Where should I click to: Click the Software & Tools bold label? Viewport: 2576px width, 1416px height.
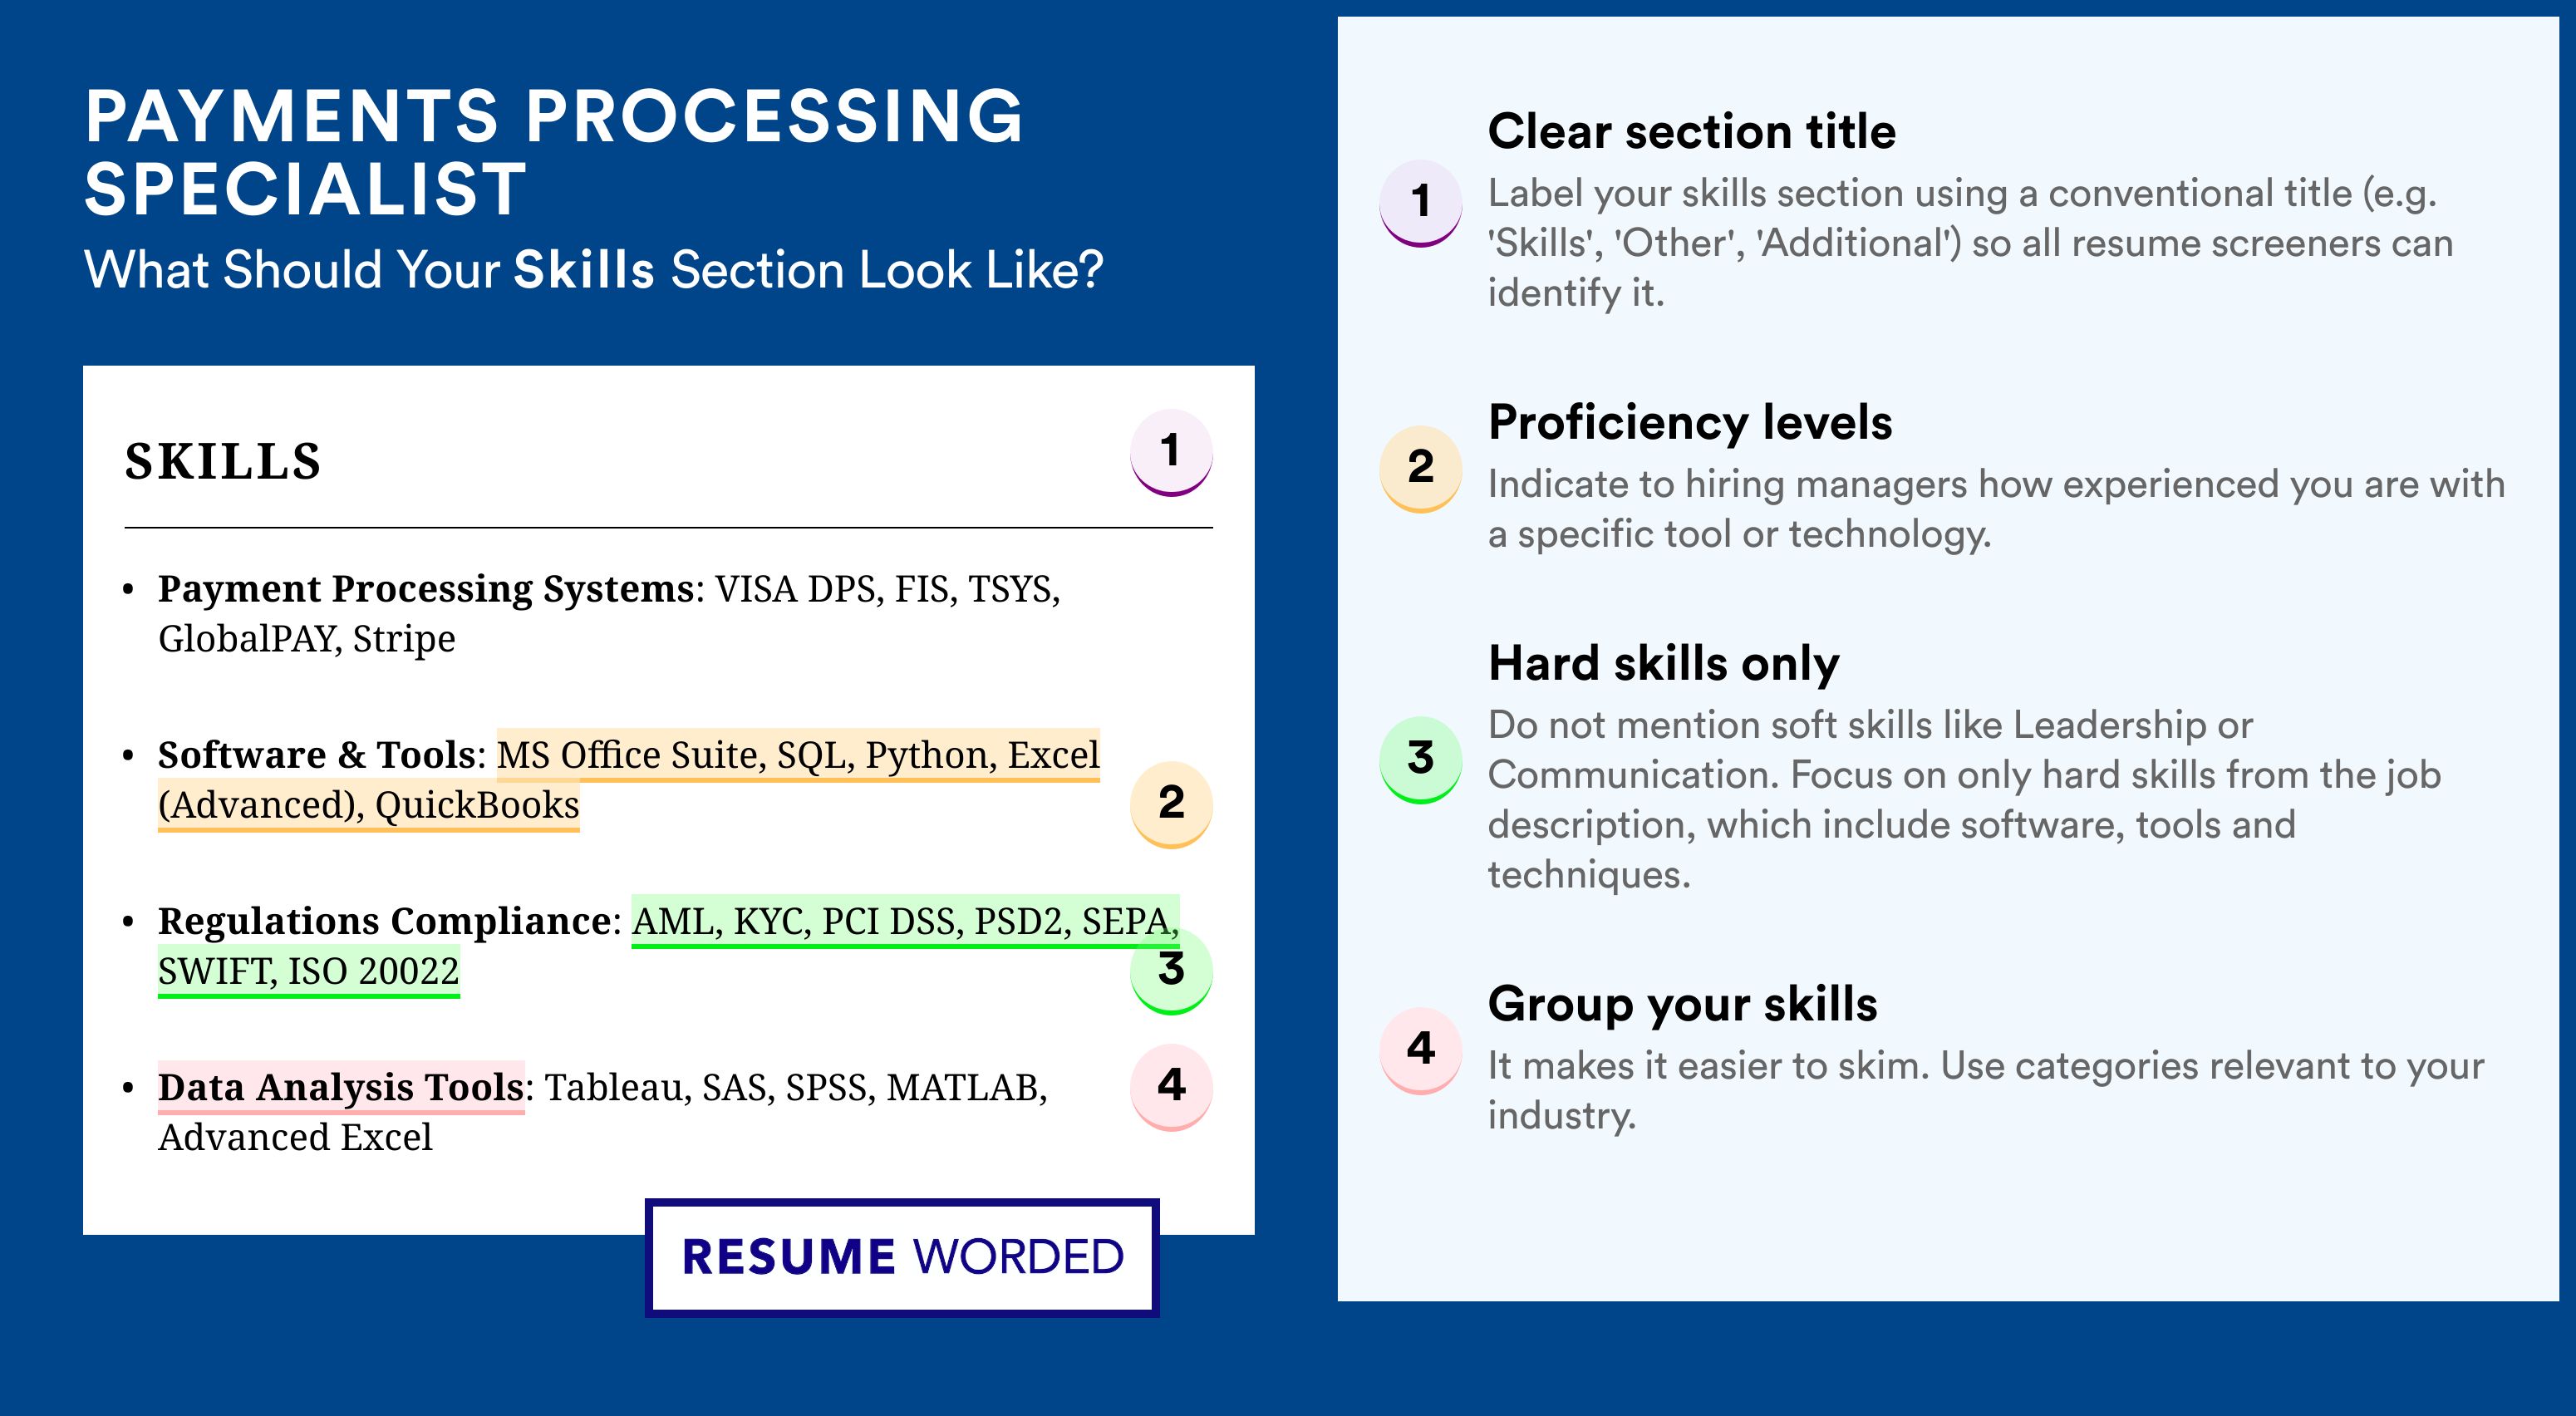click(x=316, y=755)
